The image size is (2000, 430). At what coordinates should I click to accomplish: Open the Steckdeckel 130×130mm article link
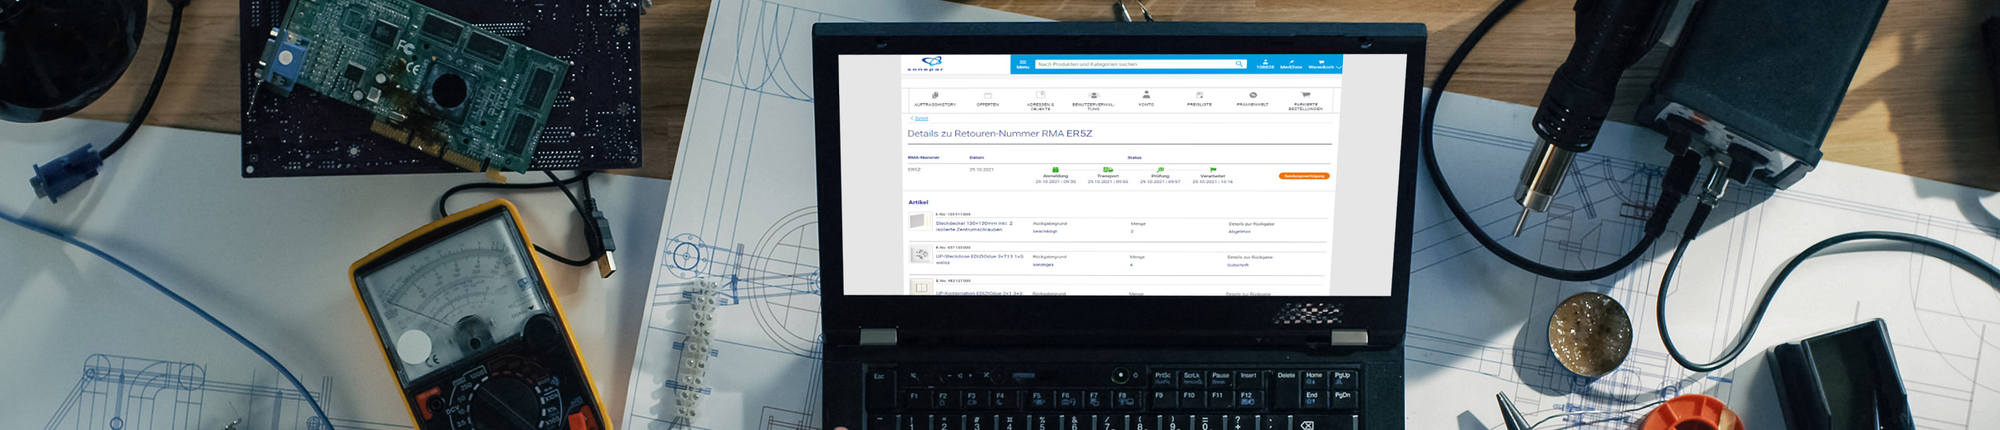click(x=974, y=226)
